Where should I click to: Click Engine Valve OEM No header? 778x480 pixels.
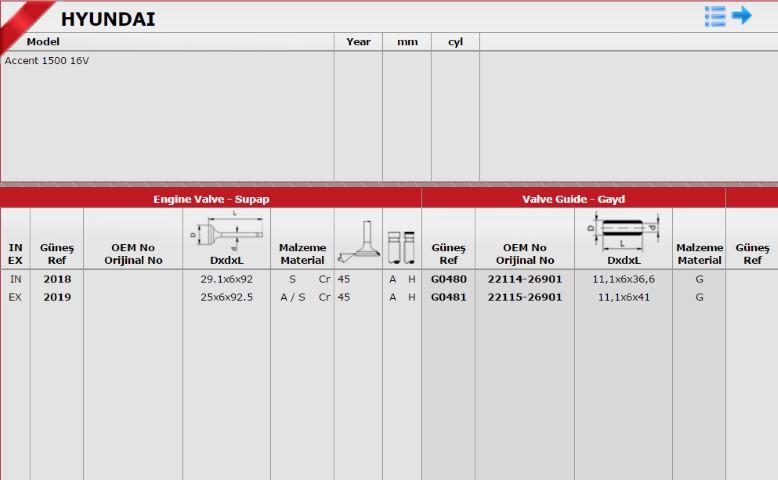pyautogui.click(x=133, y=254)
